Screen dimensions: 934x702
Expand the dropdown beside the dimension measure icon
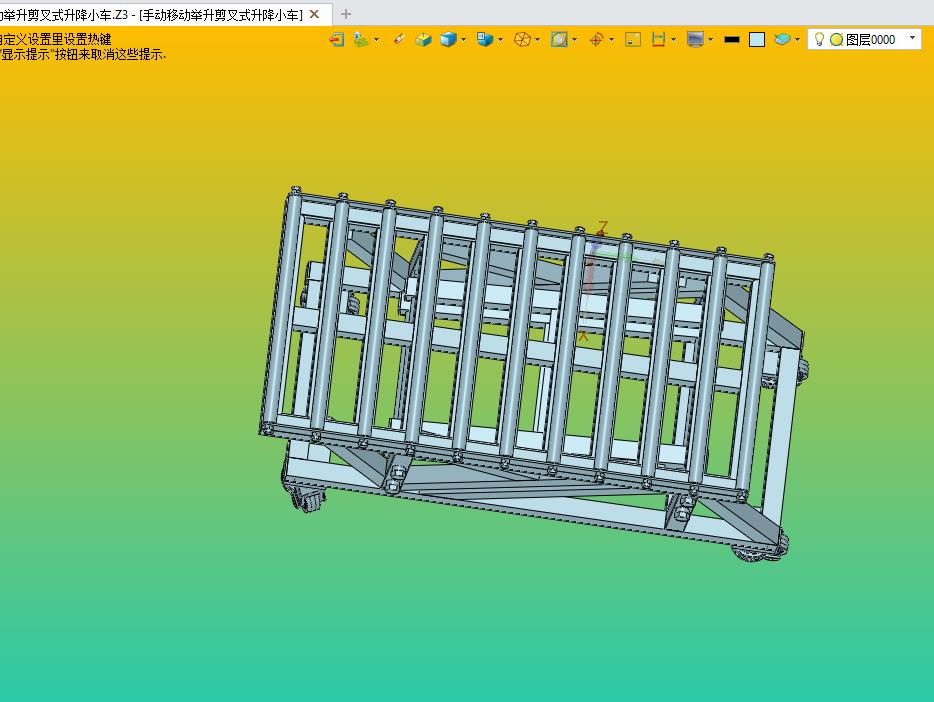[x=673, y=40]
